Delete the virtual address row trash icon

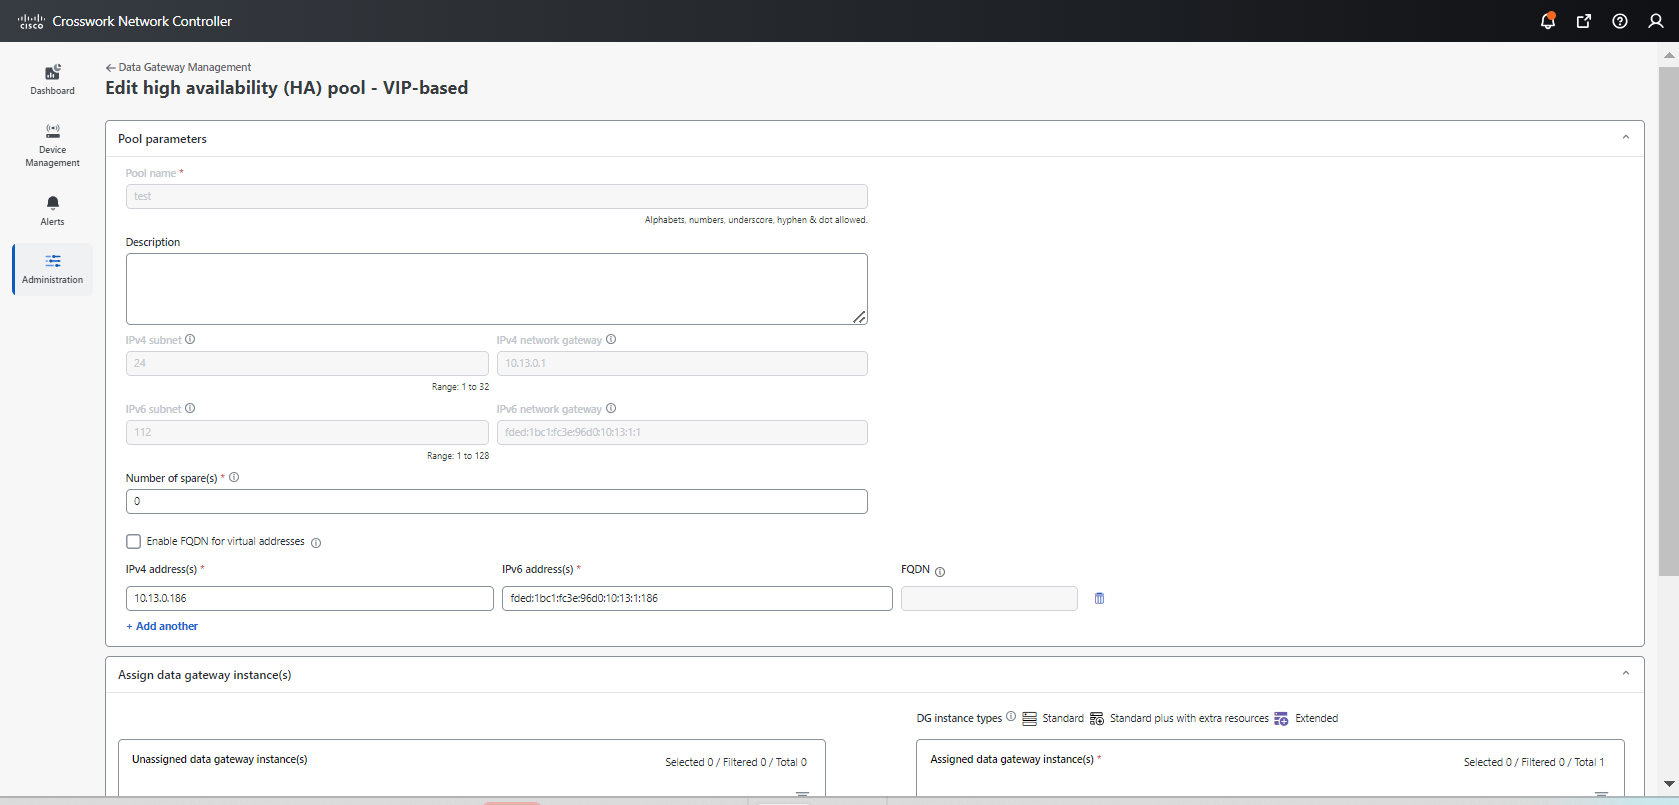(x=1099, y=598)
